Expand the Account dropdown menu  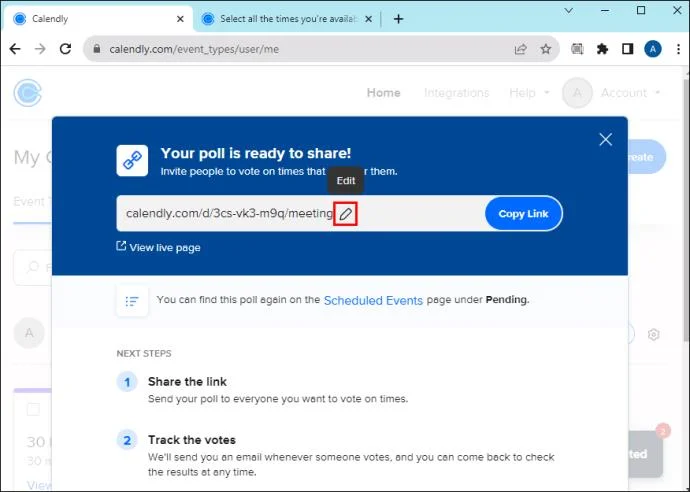click(631, 93)
